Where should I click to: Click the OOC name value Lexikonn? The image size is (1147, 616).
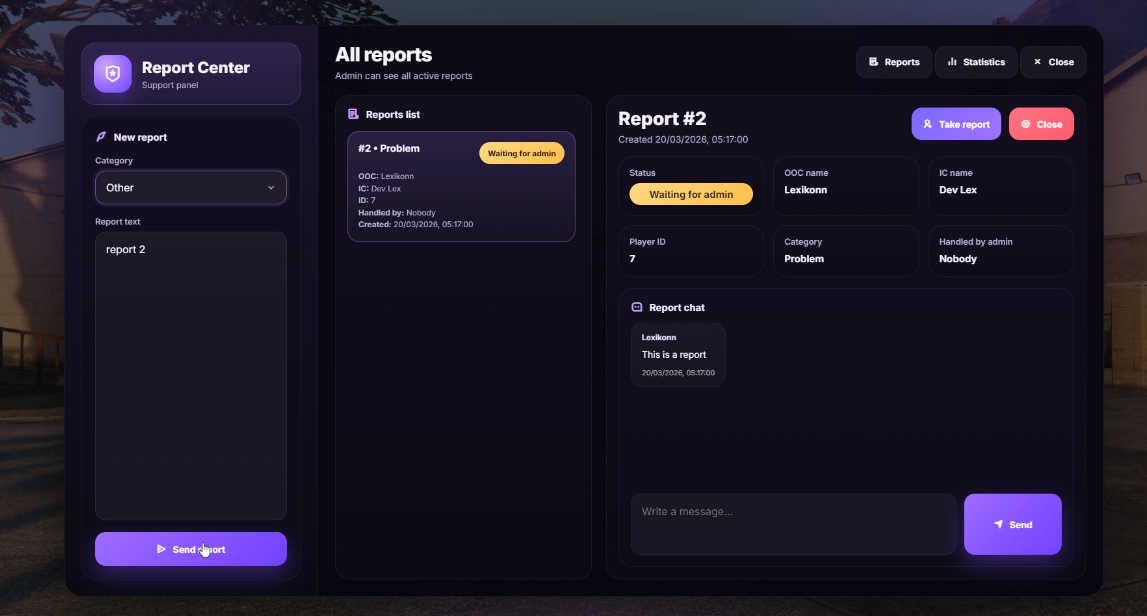coord(805,189)
